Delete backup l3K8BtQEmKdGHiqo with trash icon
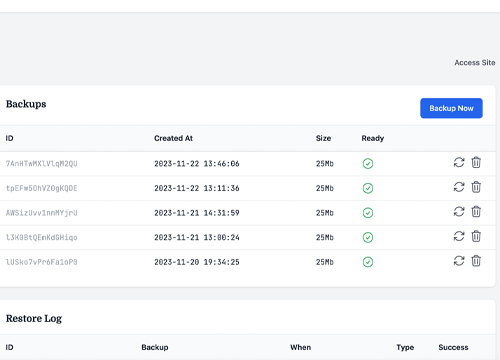 click(476, 236)
